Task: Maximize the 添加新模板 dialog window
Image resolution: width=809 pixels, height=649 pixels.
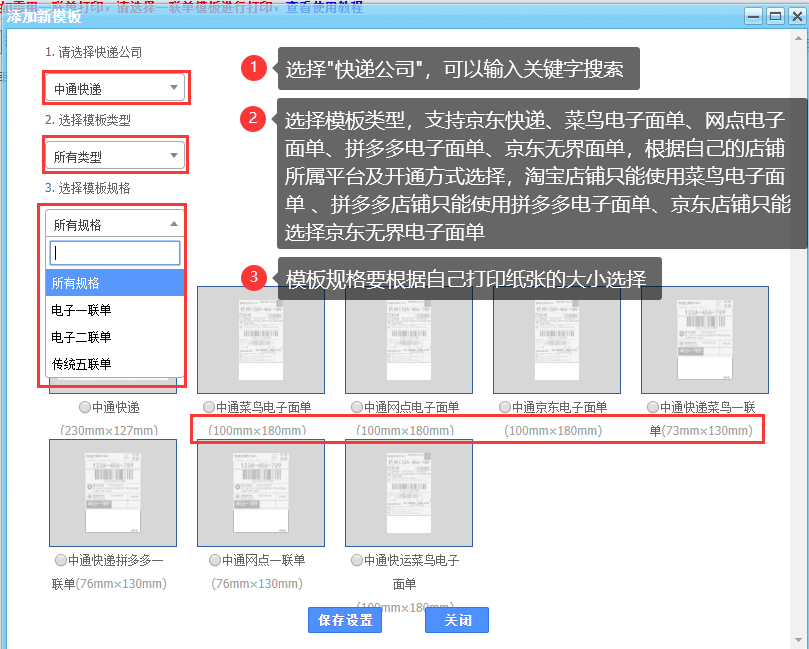Action: (775, 17)
